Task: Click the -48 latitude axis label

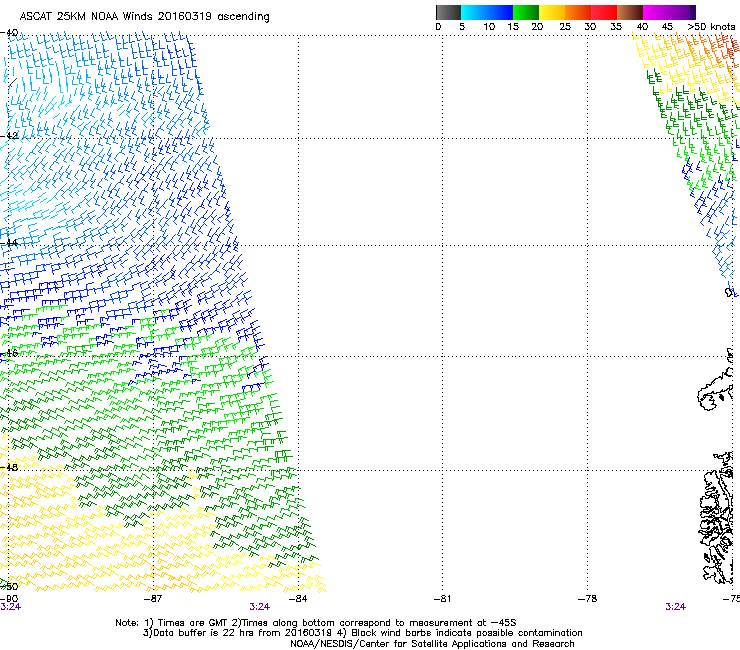Action: (x=9, y=467)
